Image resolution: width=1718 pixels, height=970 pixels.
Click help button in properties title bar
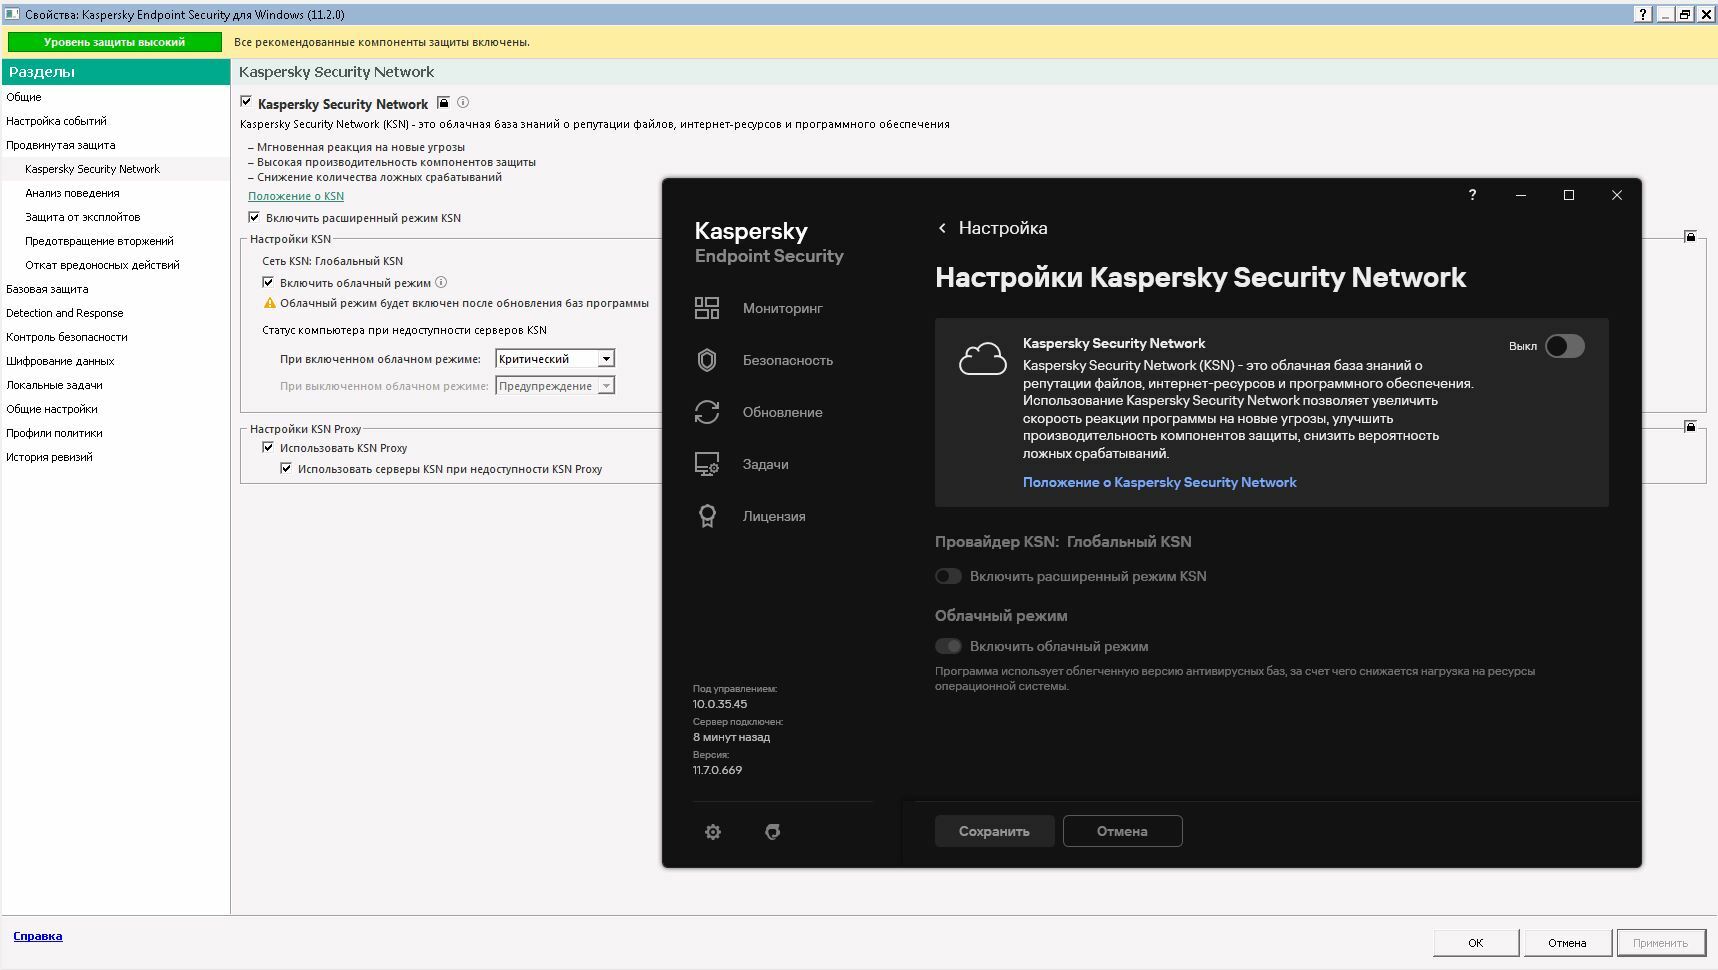pos(1643,14)
